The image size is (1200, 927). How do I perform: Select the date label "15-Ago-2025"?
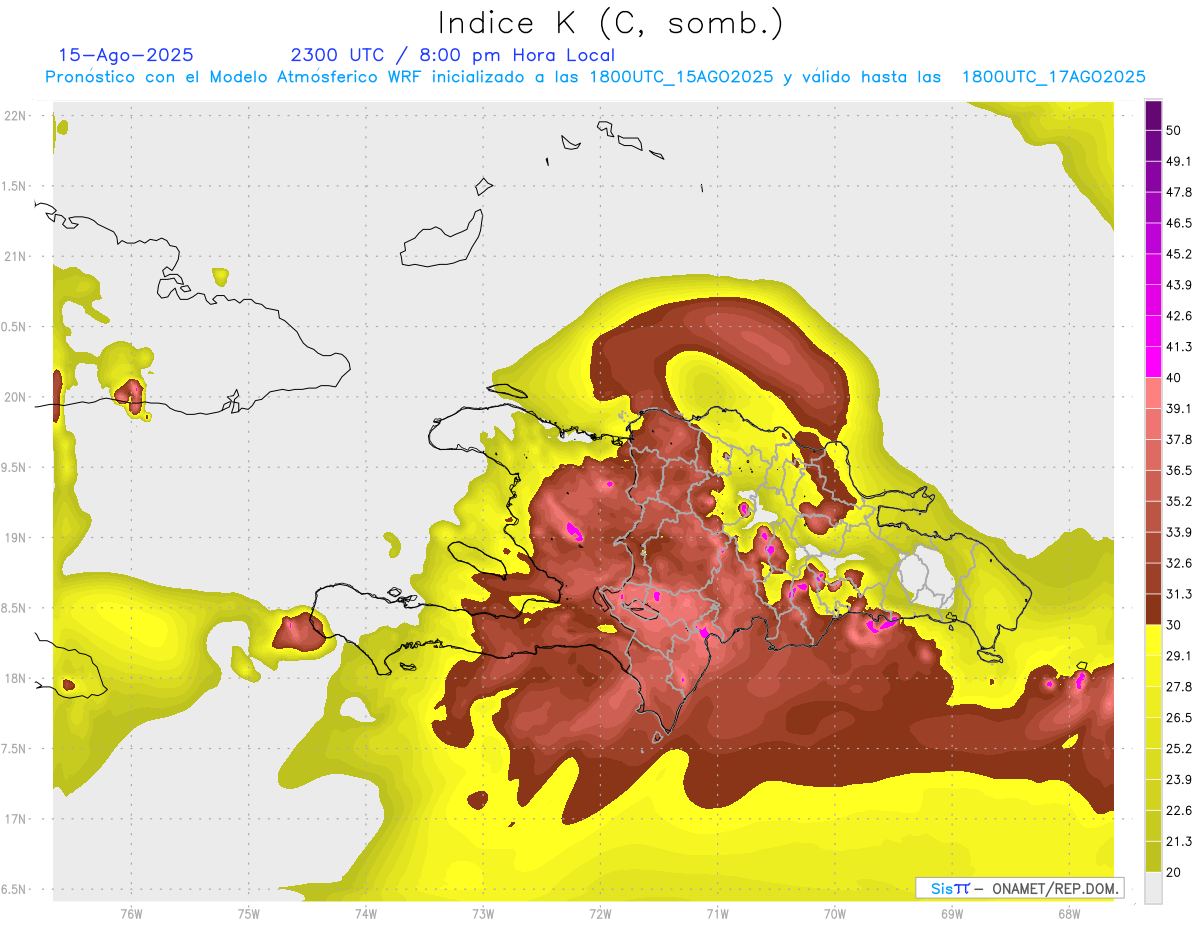126,55
